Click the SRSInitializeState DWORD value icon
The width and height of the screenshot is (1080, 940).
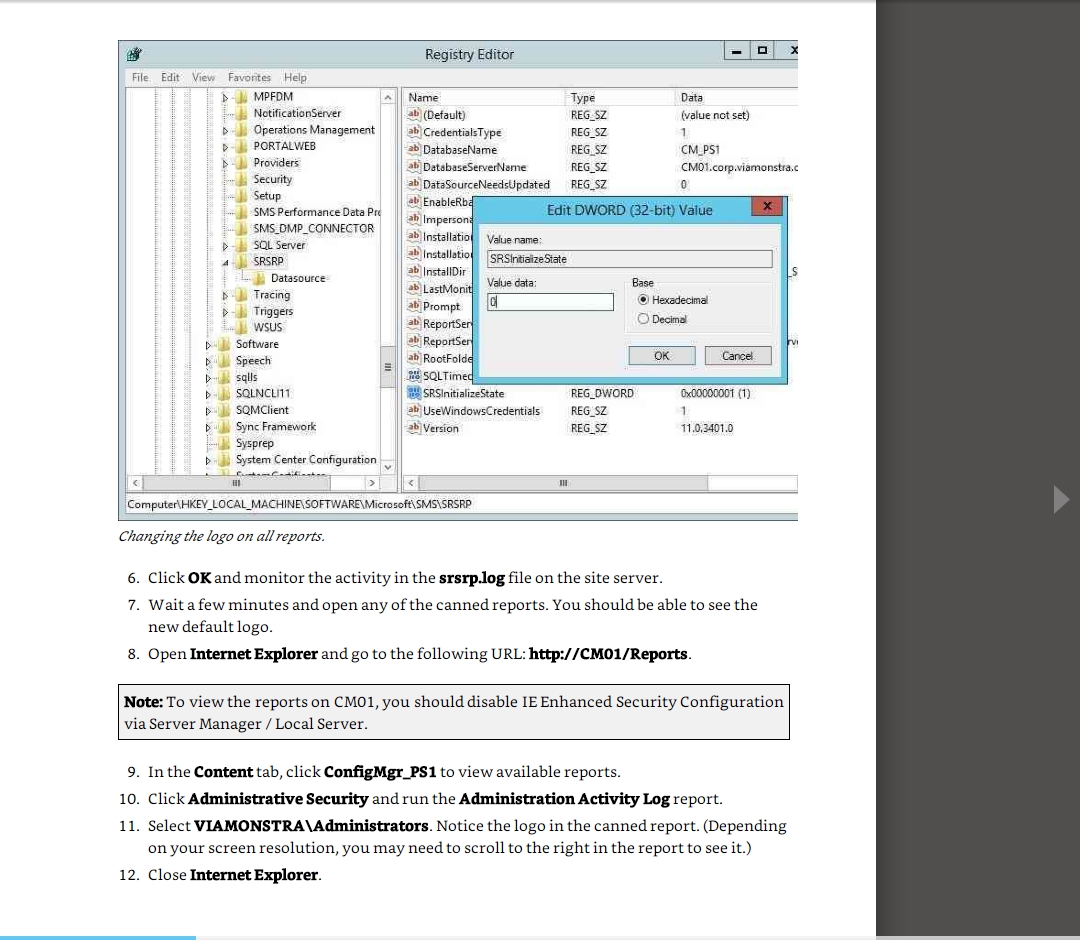pyautogui.click(x=414, y=394)
